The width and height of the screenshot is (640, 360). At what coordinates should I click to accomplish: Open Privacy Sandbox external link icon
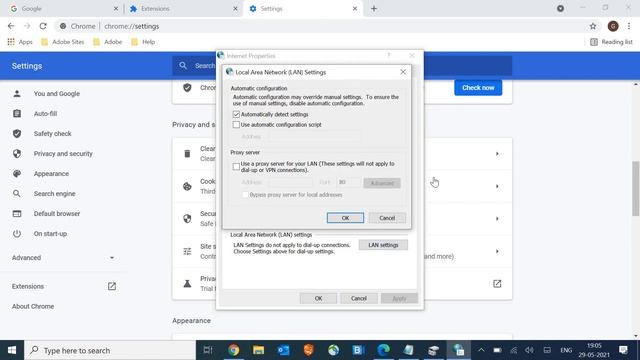[x=497, y=284]
